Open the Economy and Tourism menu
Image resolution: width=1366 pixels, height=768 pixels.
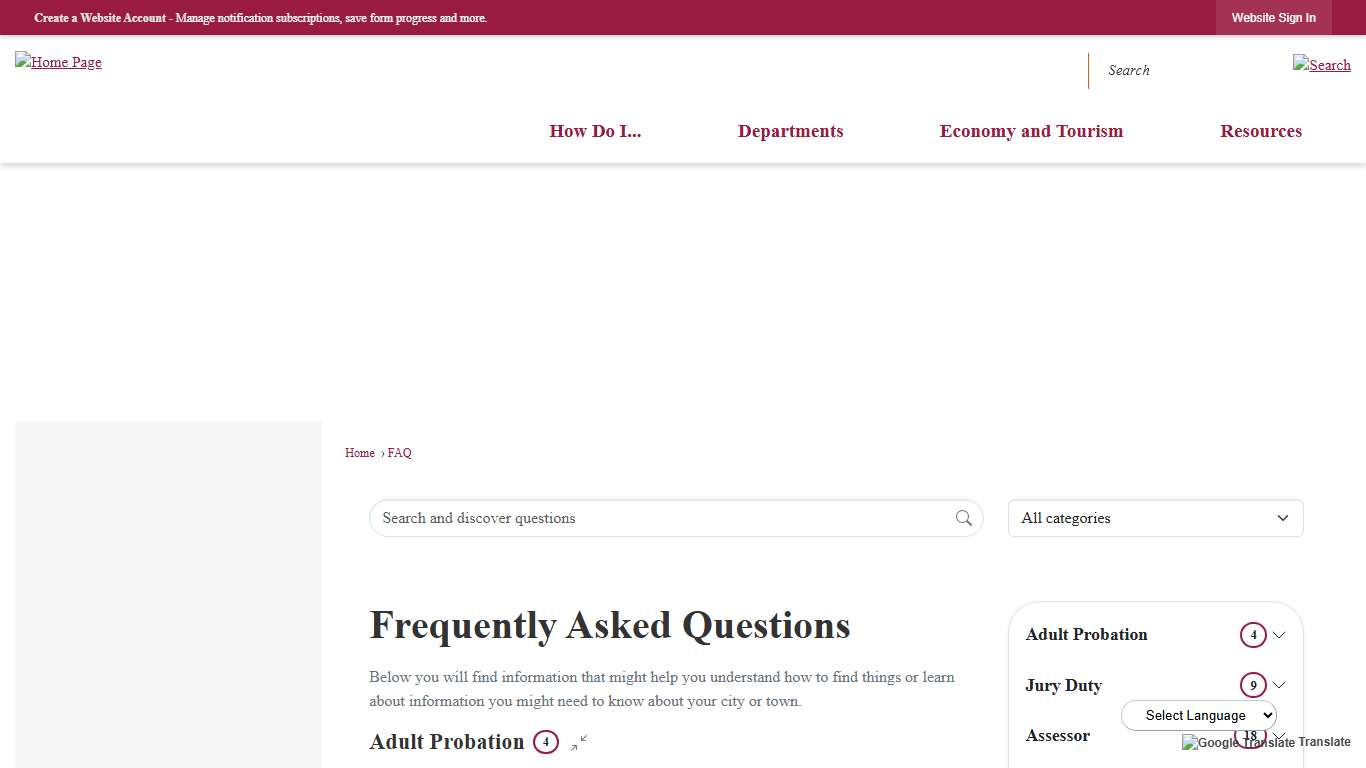[1031, 131]
